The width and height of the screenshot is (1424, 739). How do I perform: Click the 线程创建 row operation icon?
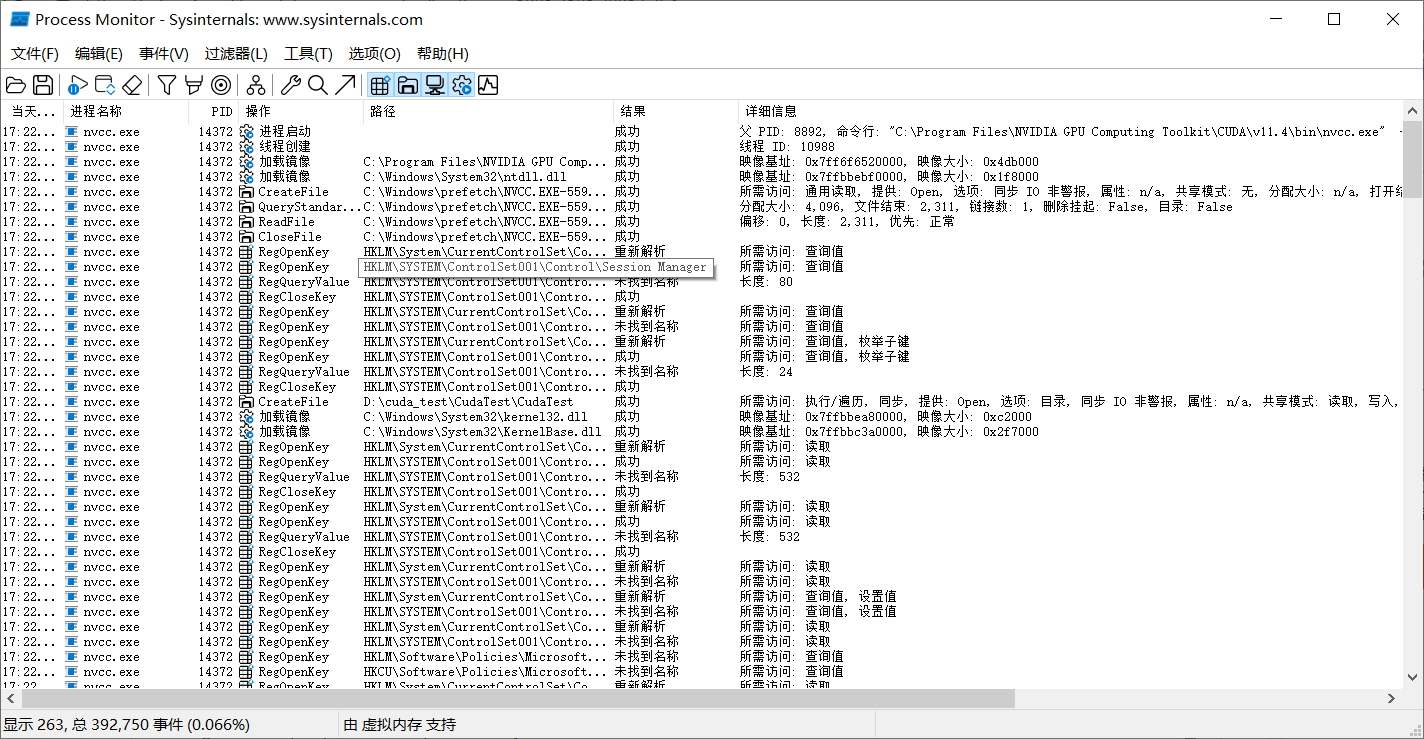(x=247, y=147)
